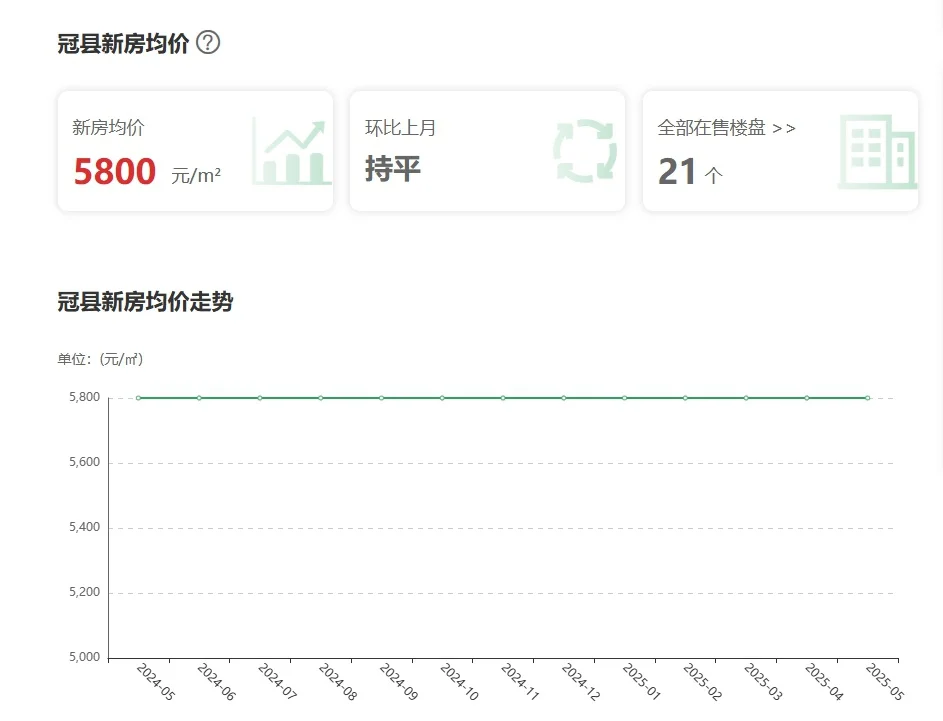Viewport: 943px width, 721px height.
Task: Click the circular arrows icon in 环比上月 card
Action: pos(585,151)
